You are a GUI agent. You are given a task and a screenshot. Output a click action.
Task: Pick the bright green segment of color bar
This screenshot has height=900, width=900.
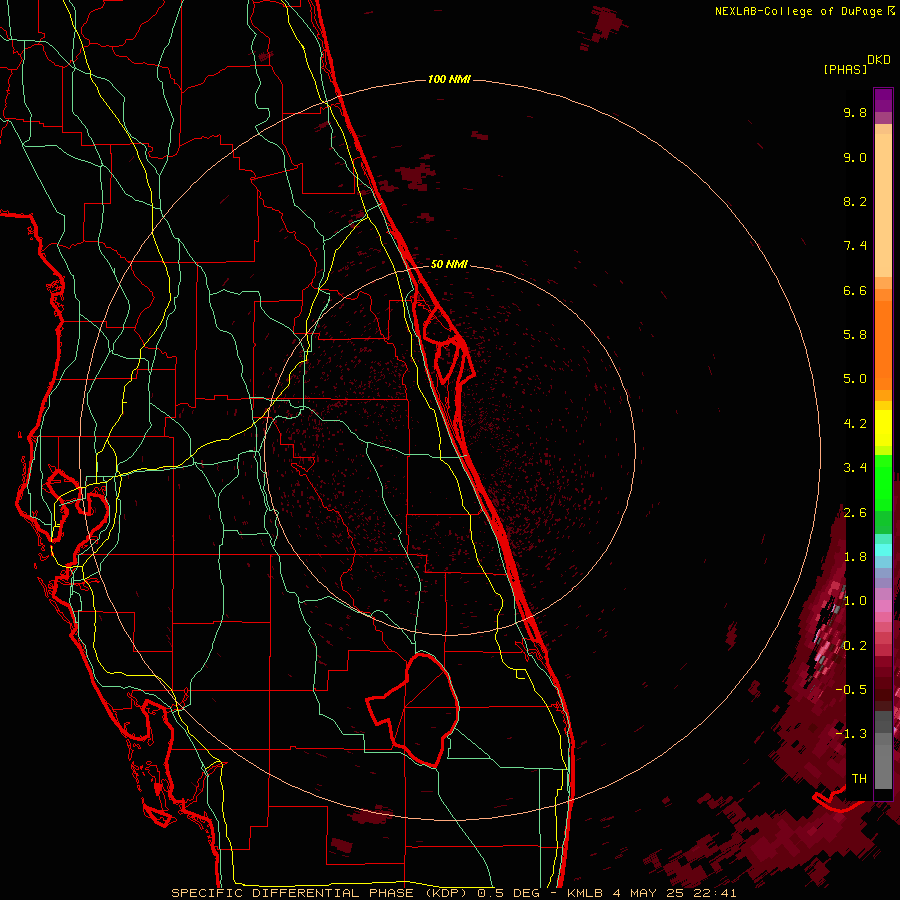coord(883,482)
